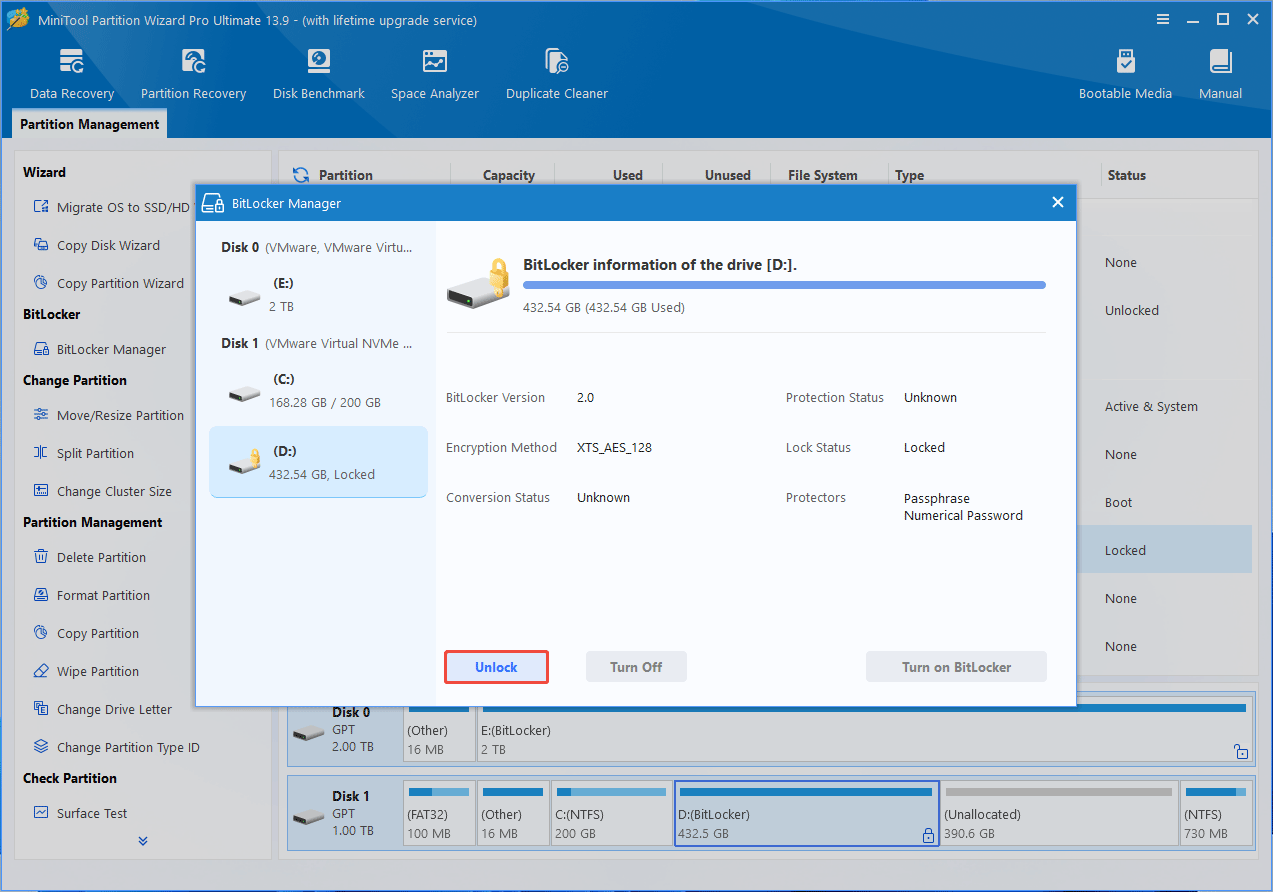Launch Partition Recovery from the toolbar
Image resolution: width=1273 pixels, height=892 pixels.
click(x=193, y=75)
